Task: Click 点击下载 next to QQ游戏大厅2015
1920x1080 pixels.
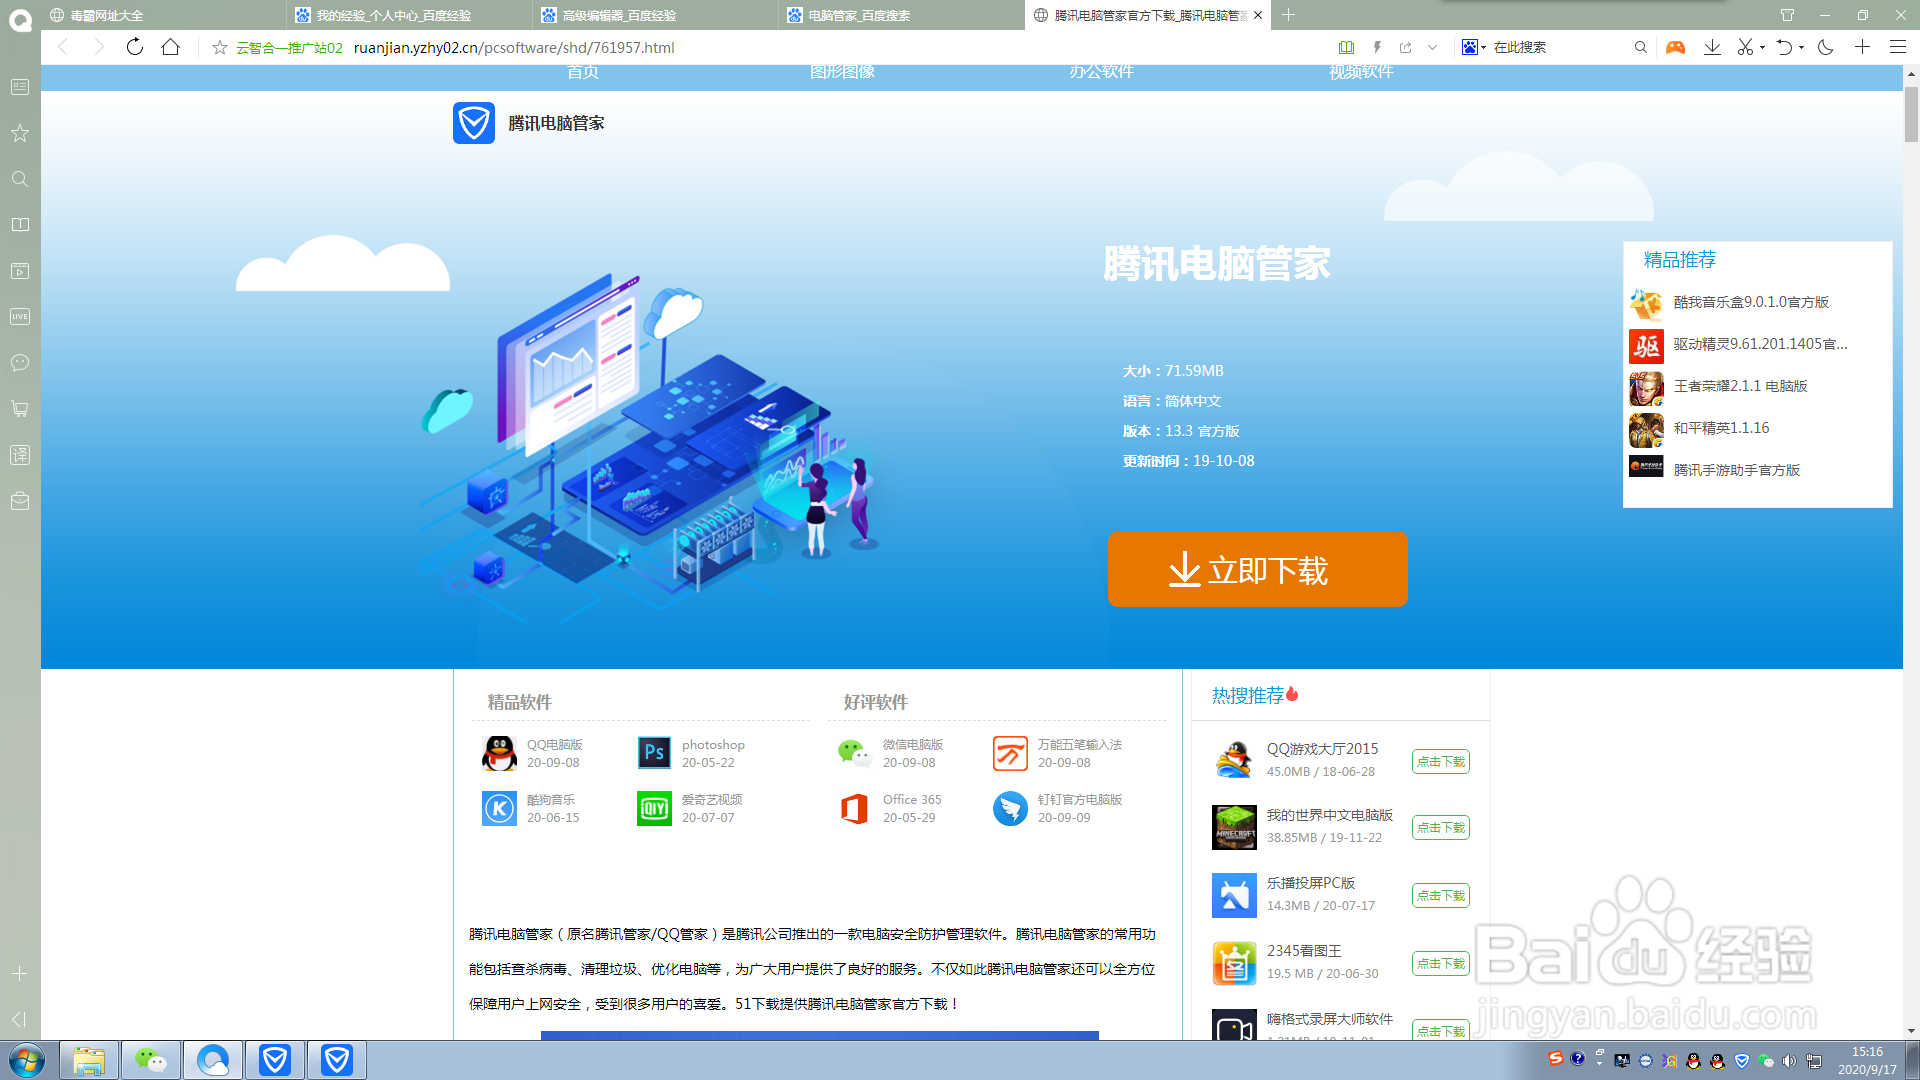Action: click(1440, 761)
